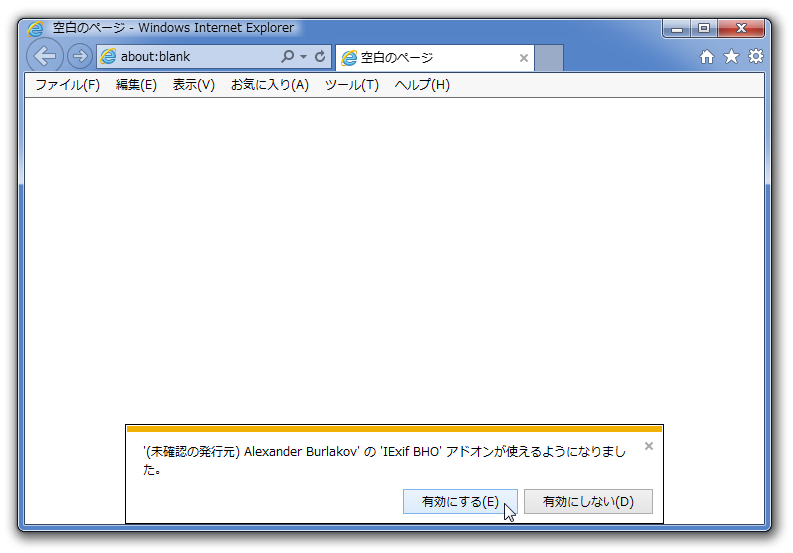
Task: Click the IE page icon in address bar
Action: tap(108, 56)
